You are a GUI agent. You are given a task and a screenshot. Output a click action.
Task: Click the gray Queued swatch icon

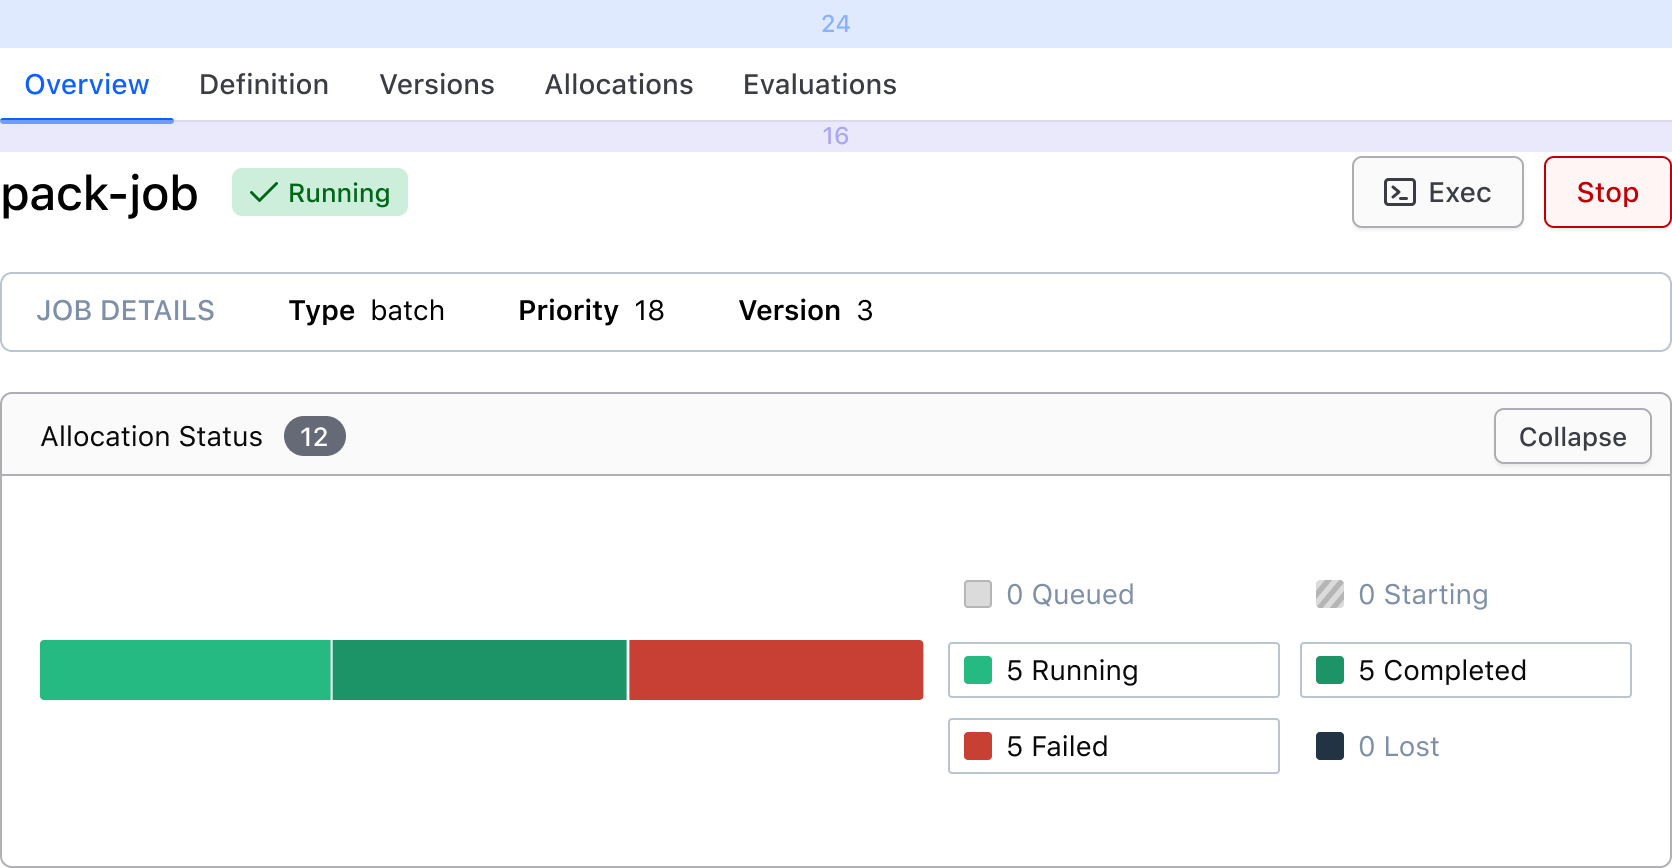click(x=978, y=594)
